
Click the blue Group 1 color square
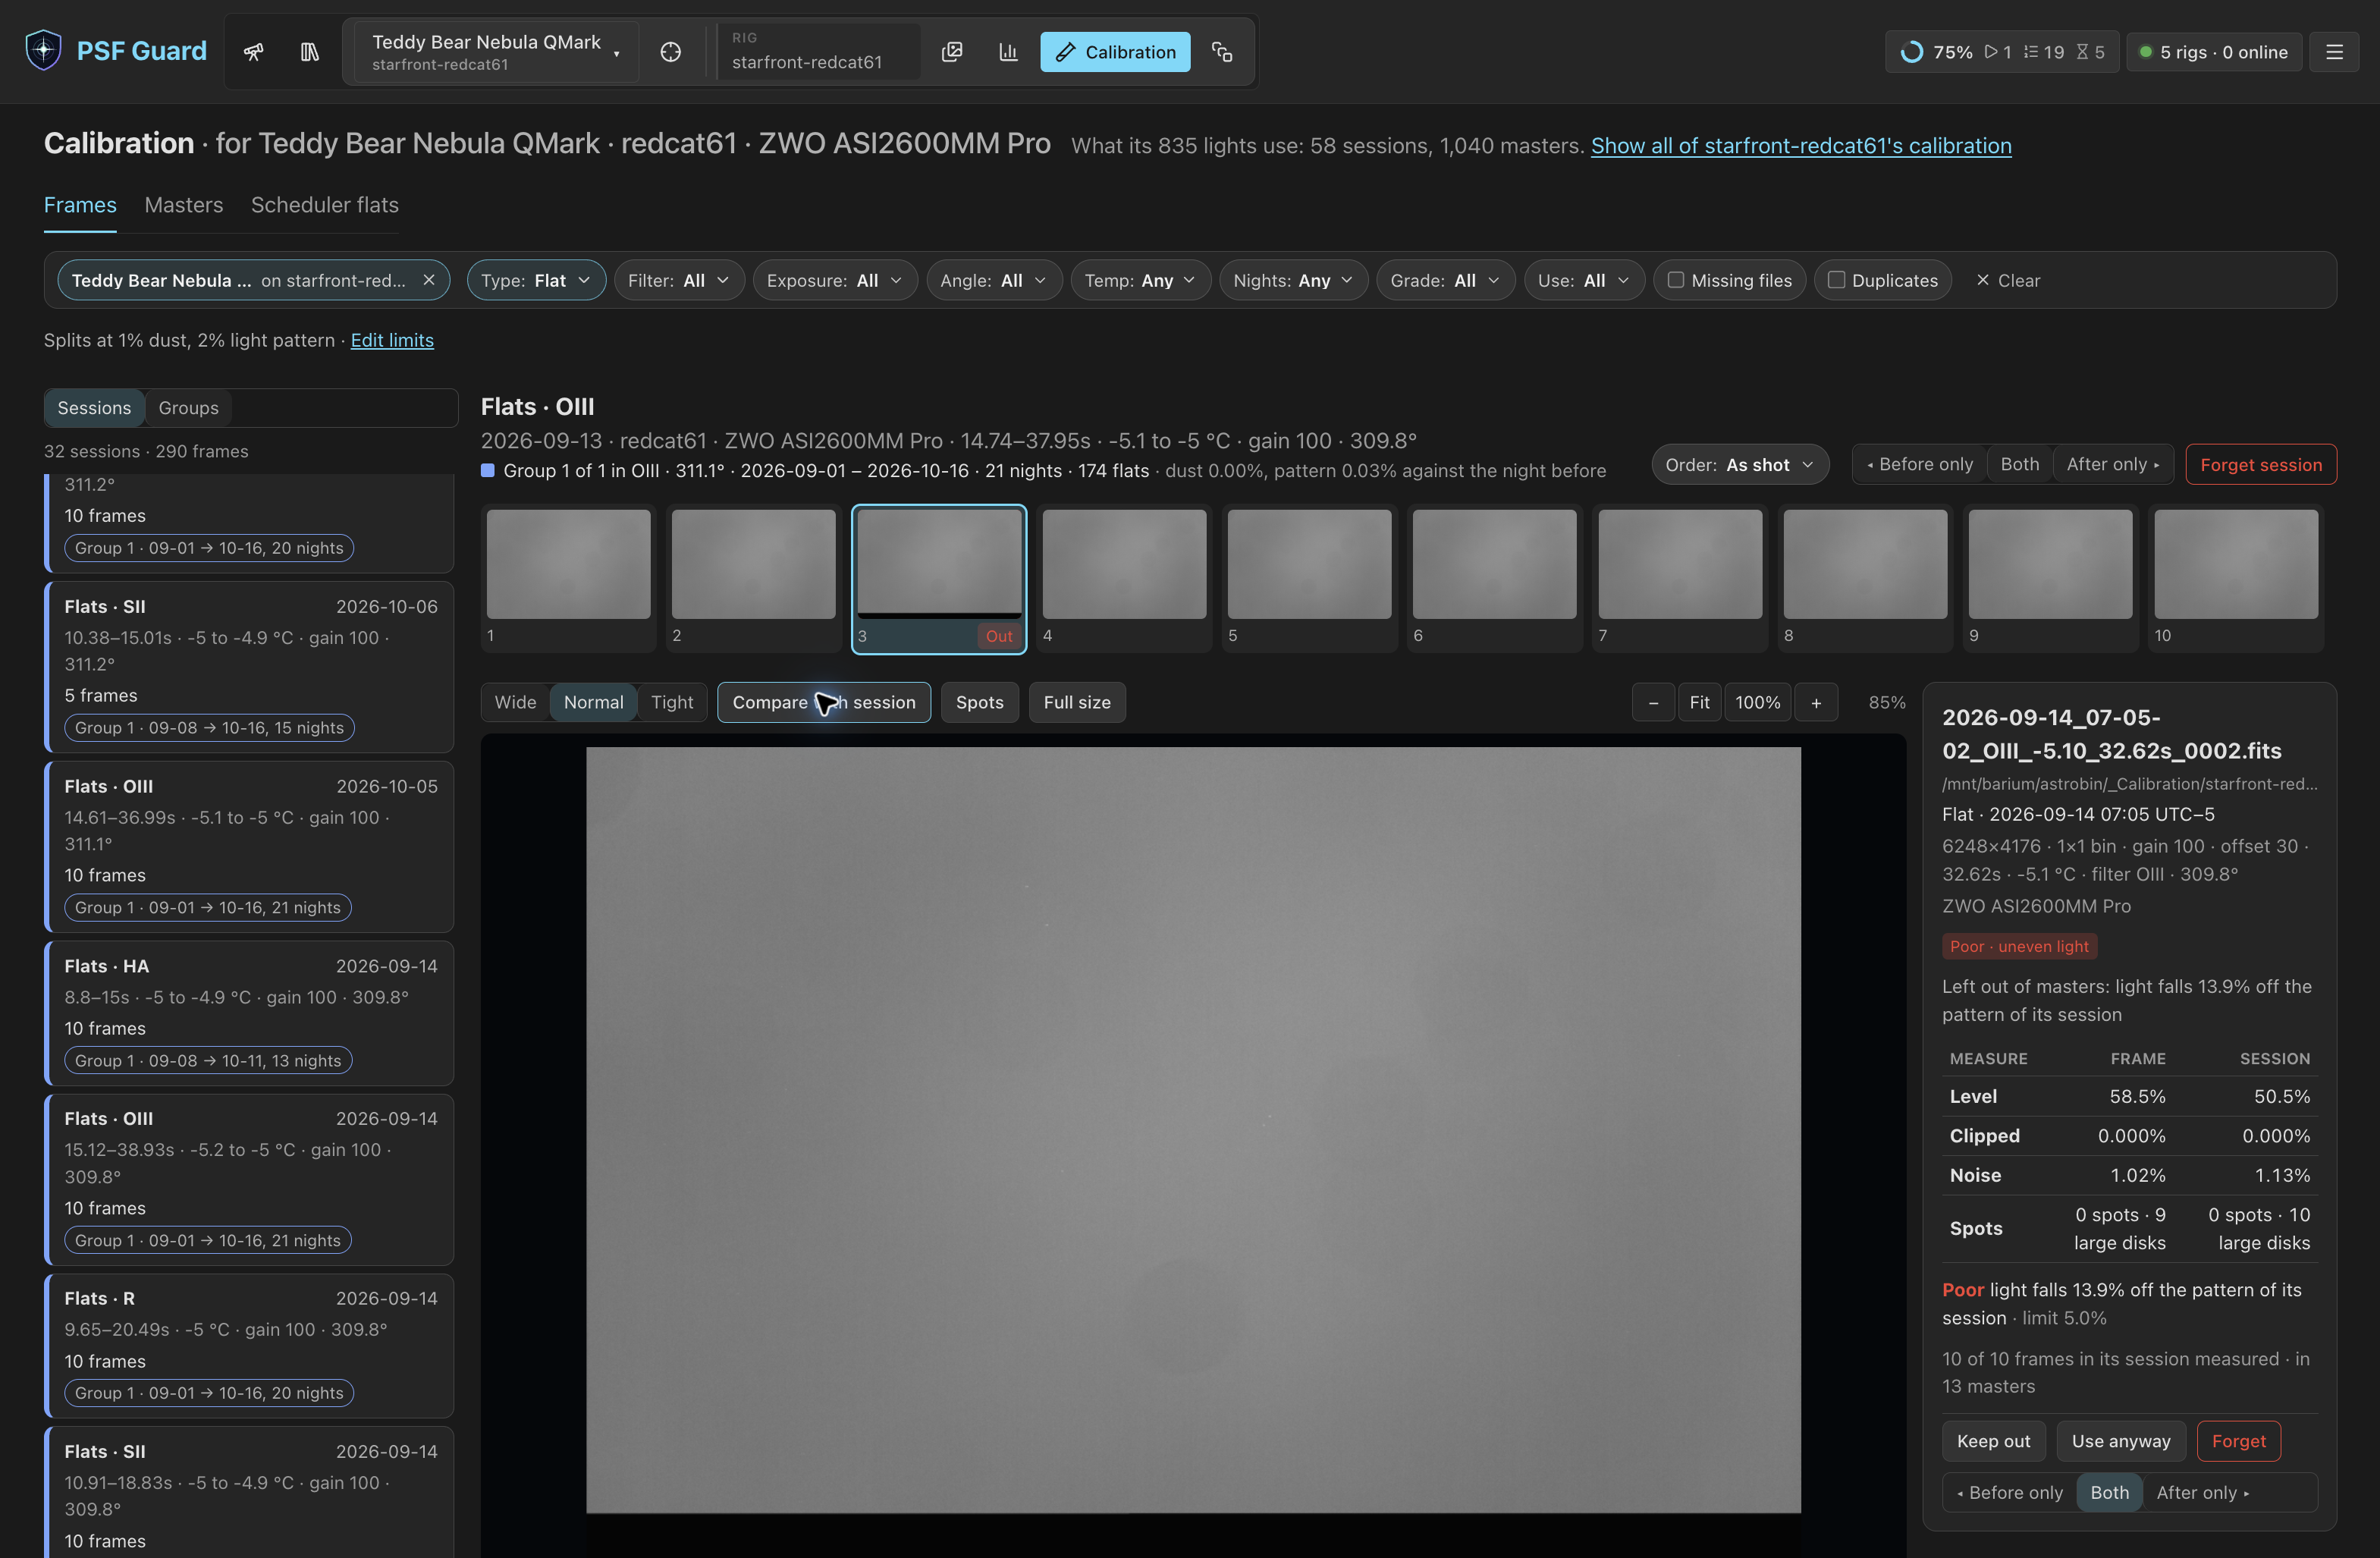click(x=488, y=470)
